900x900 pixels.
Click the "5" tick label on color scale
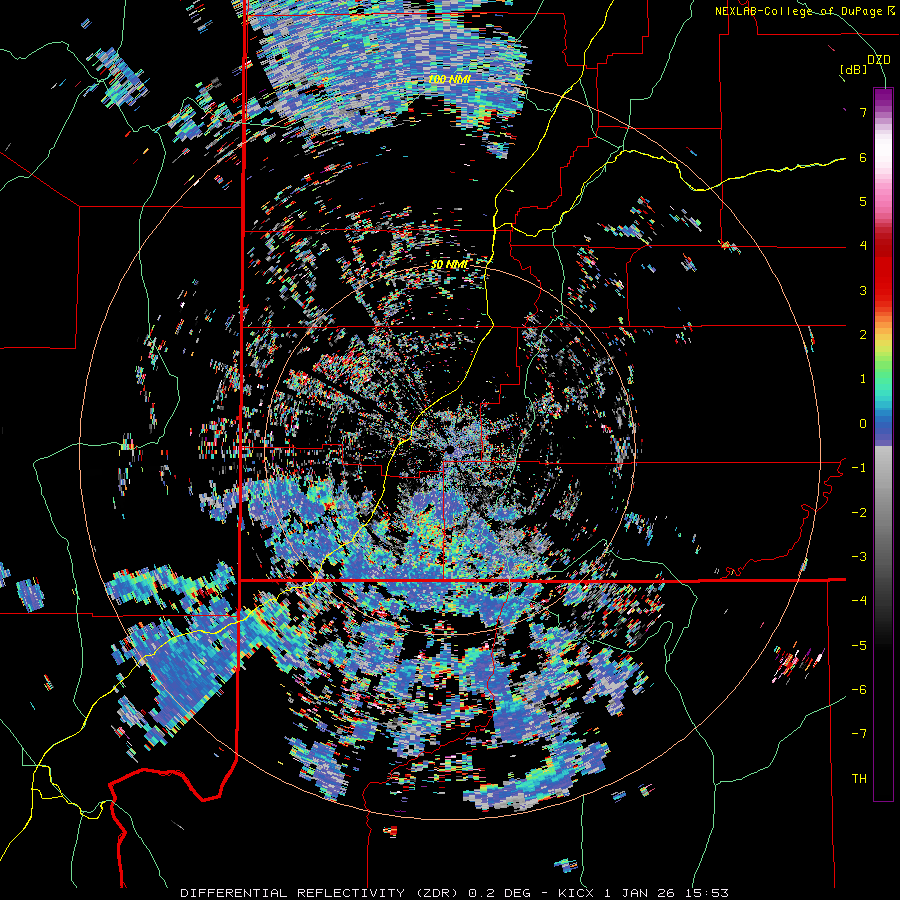[863, 201]
